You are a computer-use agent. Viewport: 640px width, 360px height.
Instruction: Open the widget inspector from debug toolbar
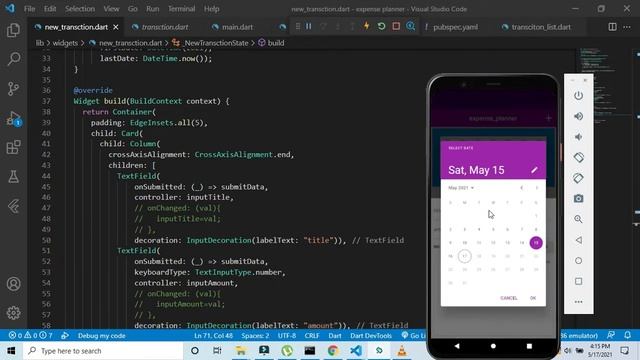point(411,27)
